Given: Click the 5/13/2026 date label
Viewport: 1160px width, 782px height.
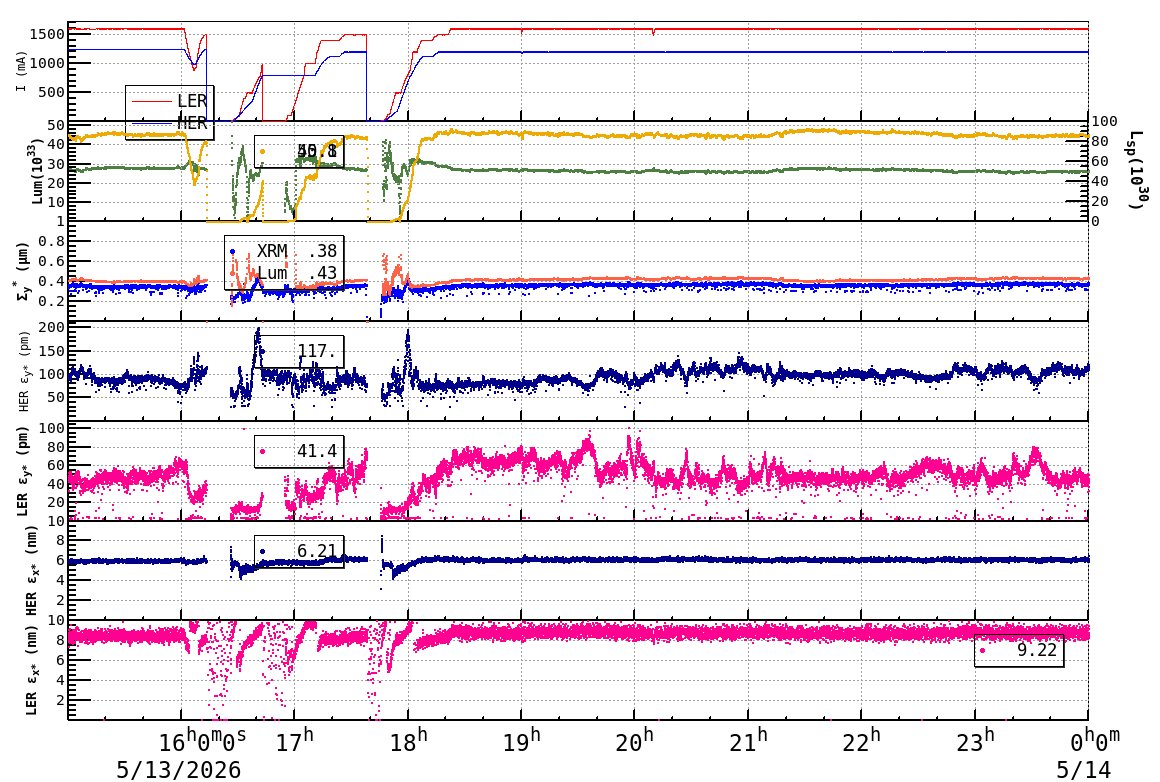Looking at the screenshot, I should (x=178, y=769).
